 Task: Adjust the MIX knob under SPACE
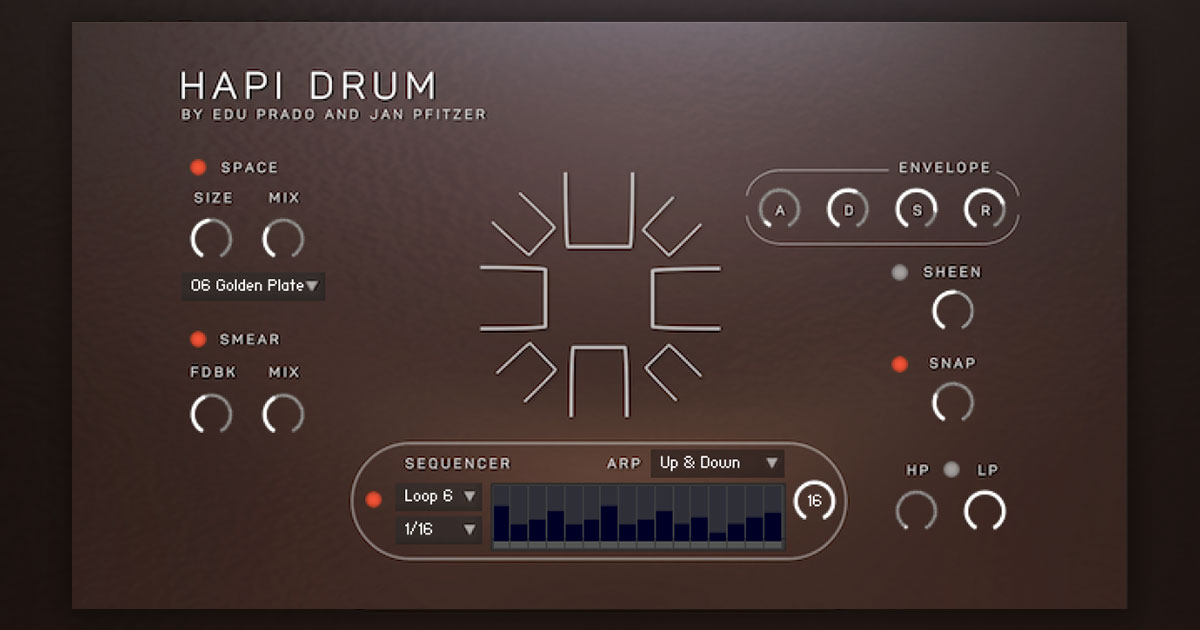(x=283, y=240)
